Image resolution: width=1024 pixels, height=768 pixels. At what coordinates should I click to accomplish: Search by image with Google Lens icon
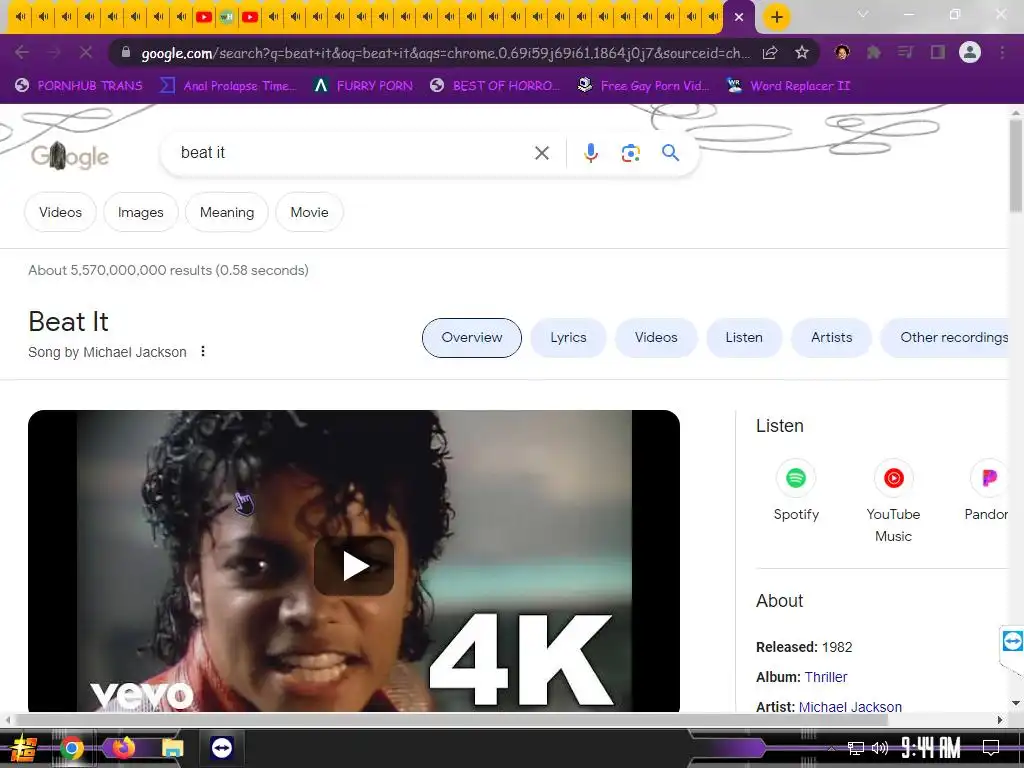[630, 153]
